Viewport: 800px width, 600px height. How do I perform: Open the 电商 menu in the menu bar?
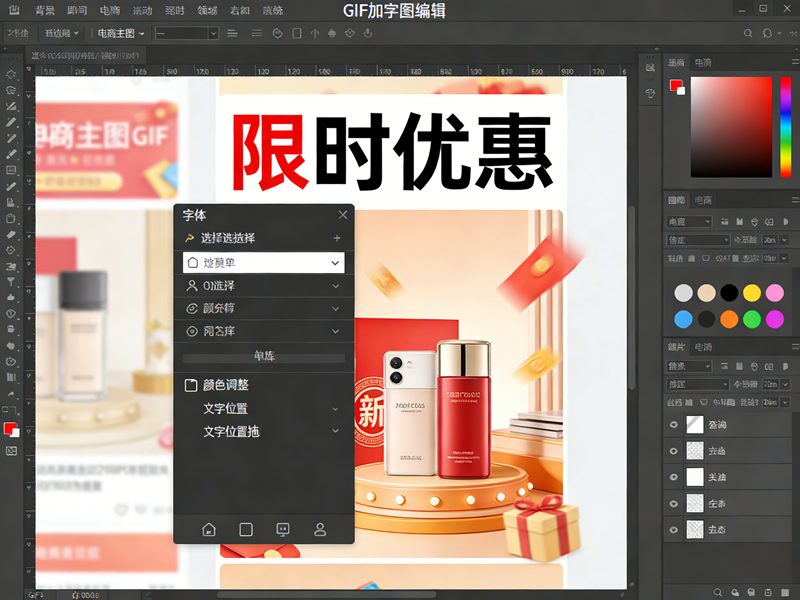110,11
